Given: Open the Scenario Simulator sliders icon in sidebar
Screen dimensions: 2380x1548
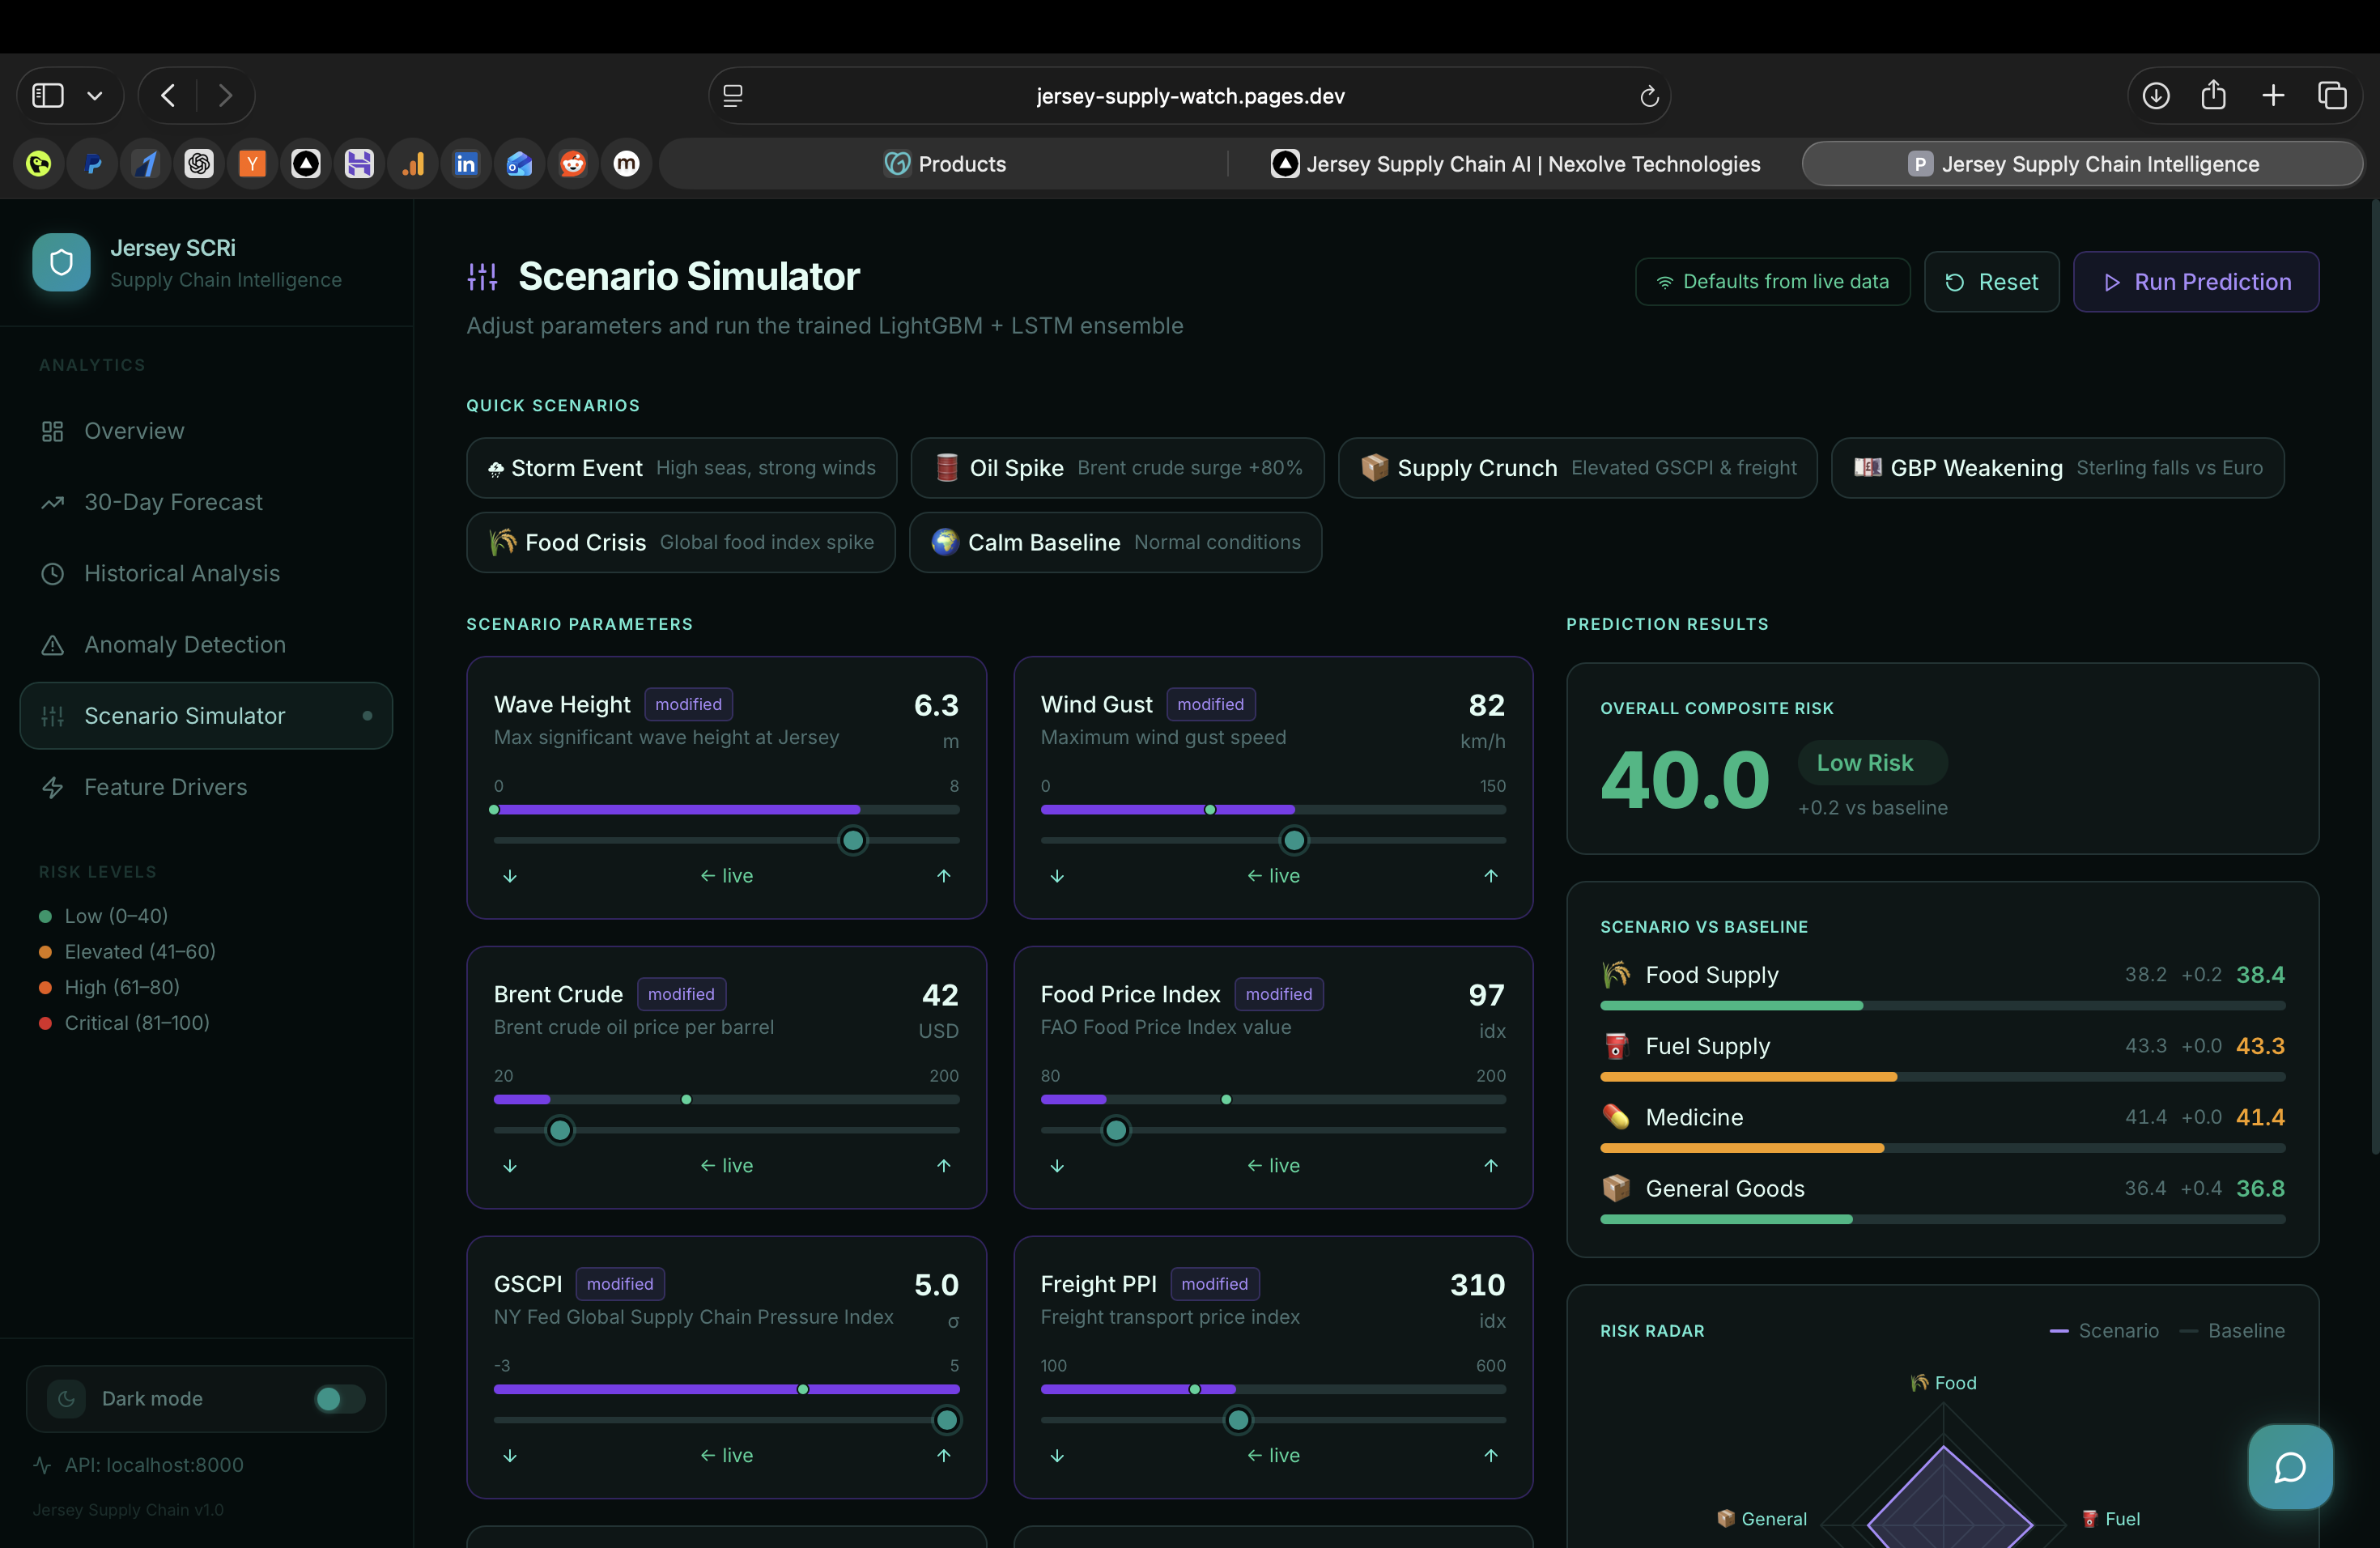Looking at the screenshot, I should [52, 715].
